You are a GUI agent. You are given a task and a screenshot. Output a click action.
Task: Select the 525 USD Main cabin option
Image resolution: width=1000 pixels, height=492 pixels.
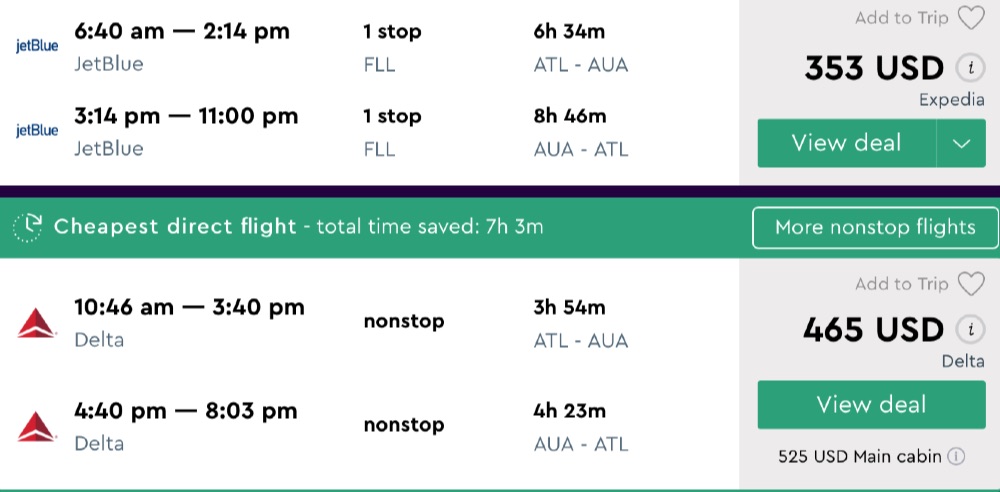860,456
